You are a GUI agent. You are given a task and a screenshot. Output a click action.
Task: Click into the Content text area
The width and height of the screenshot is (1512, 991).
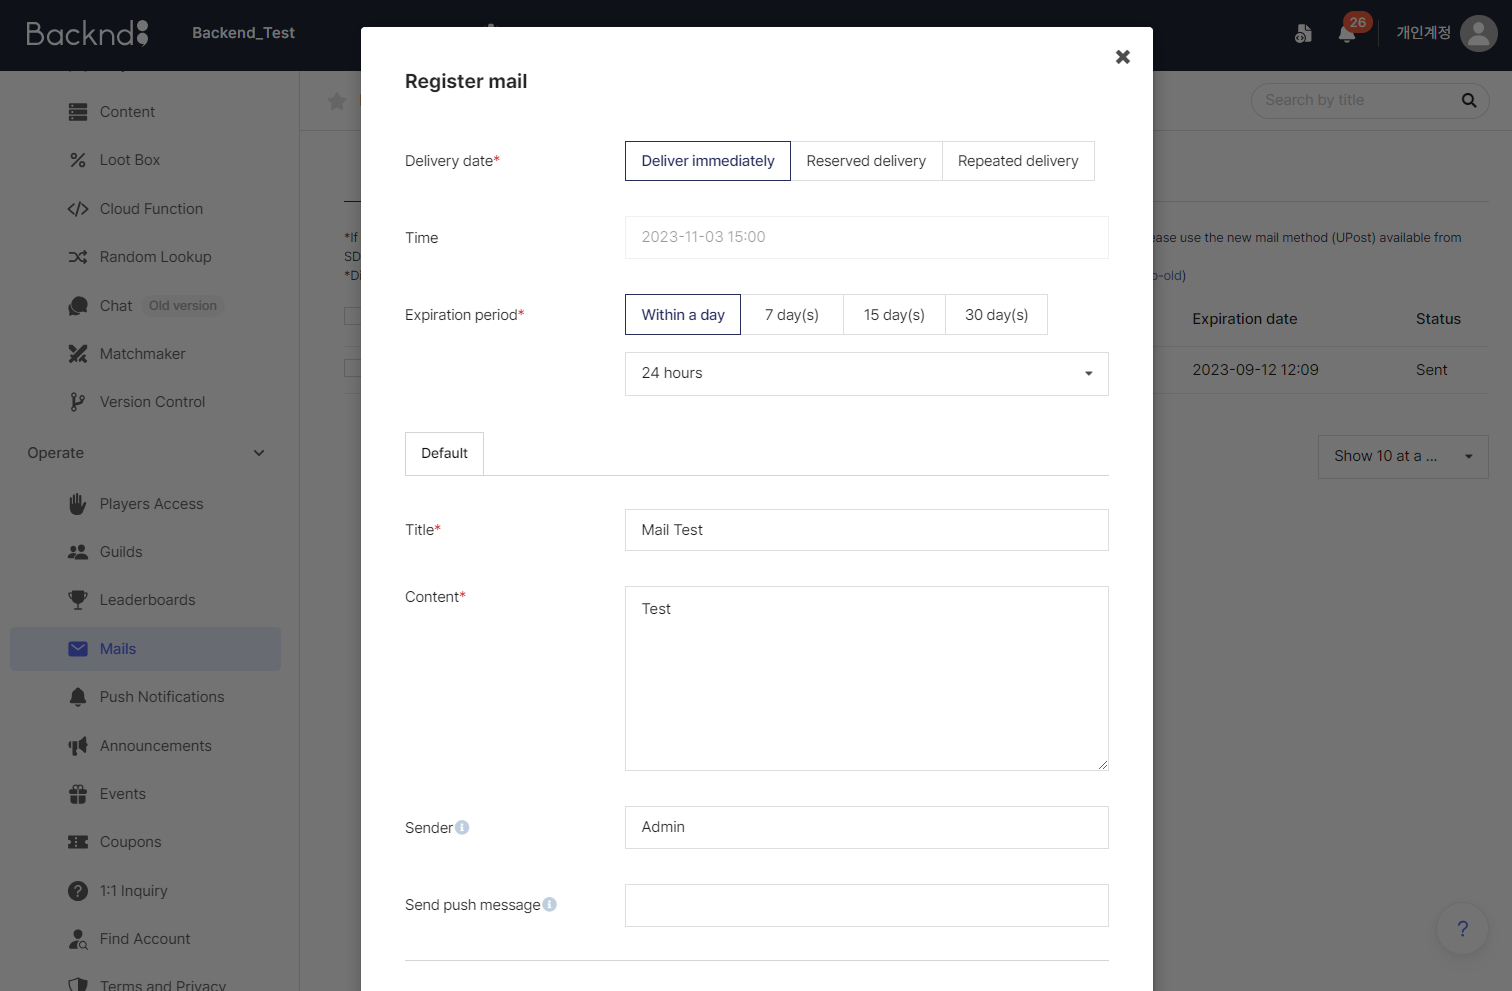tap(867, 679)
